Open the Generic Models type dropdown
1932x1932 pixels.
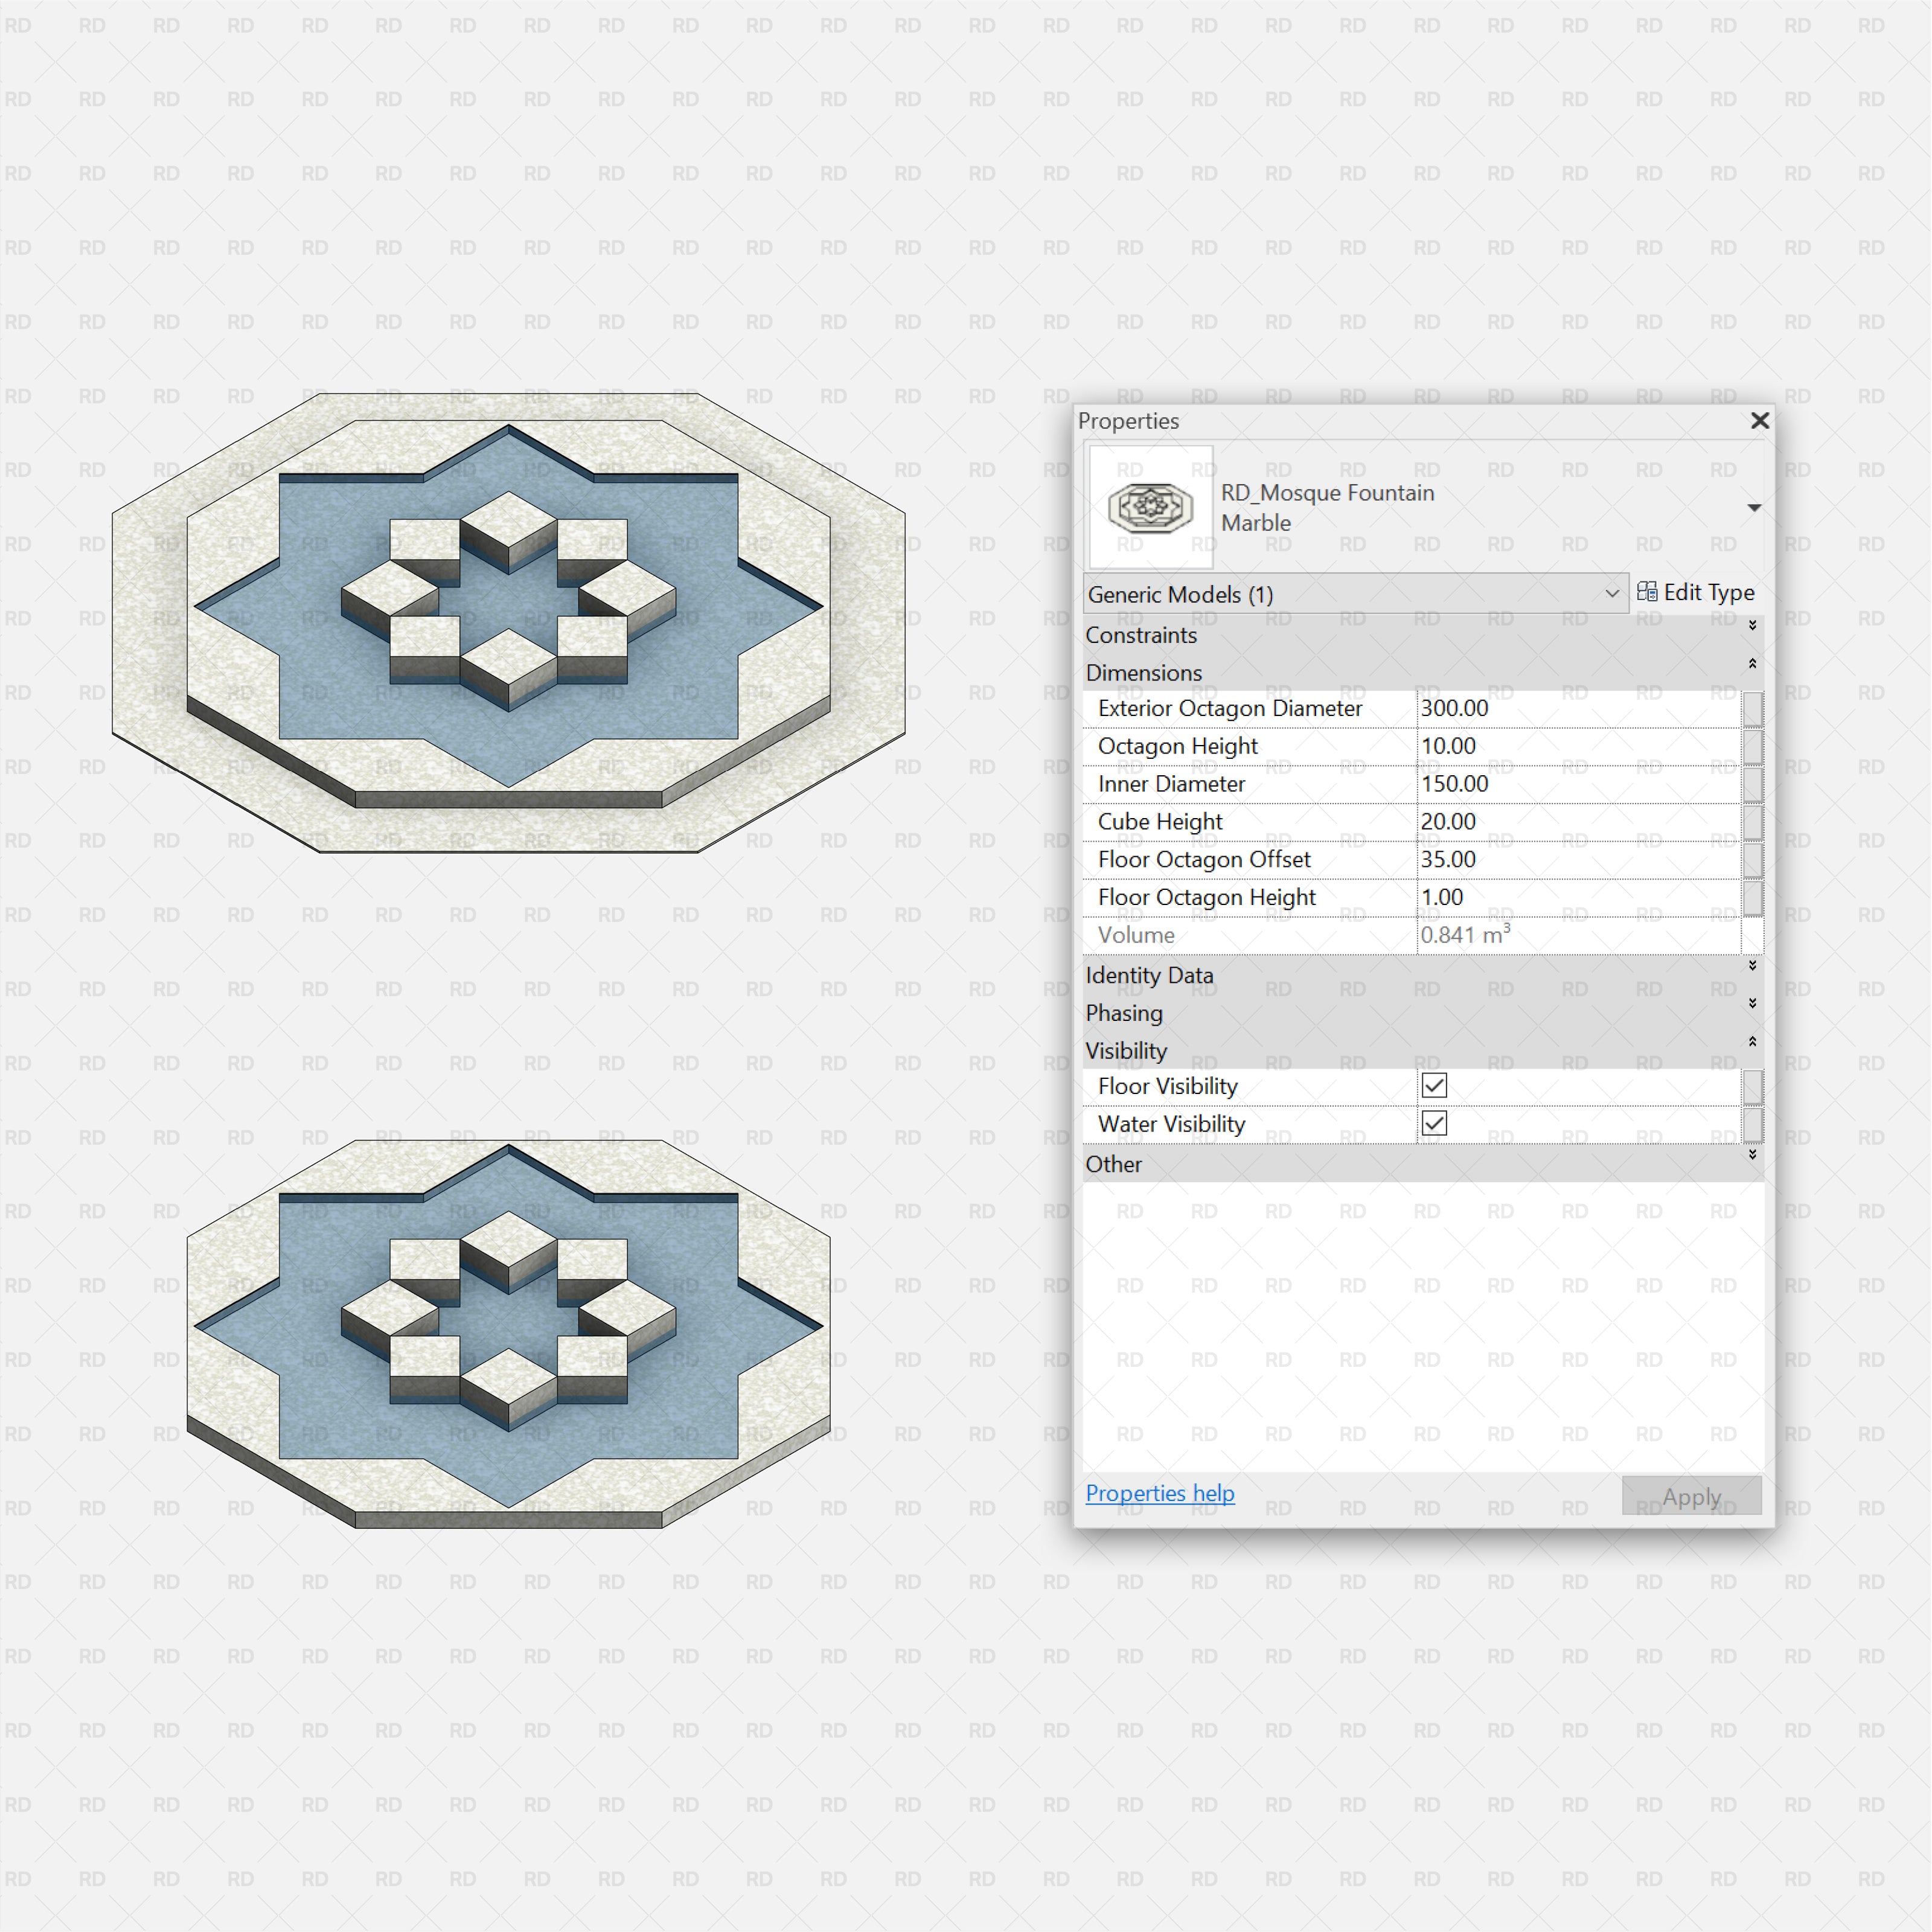pos(1612,593)
